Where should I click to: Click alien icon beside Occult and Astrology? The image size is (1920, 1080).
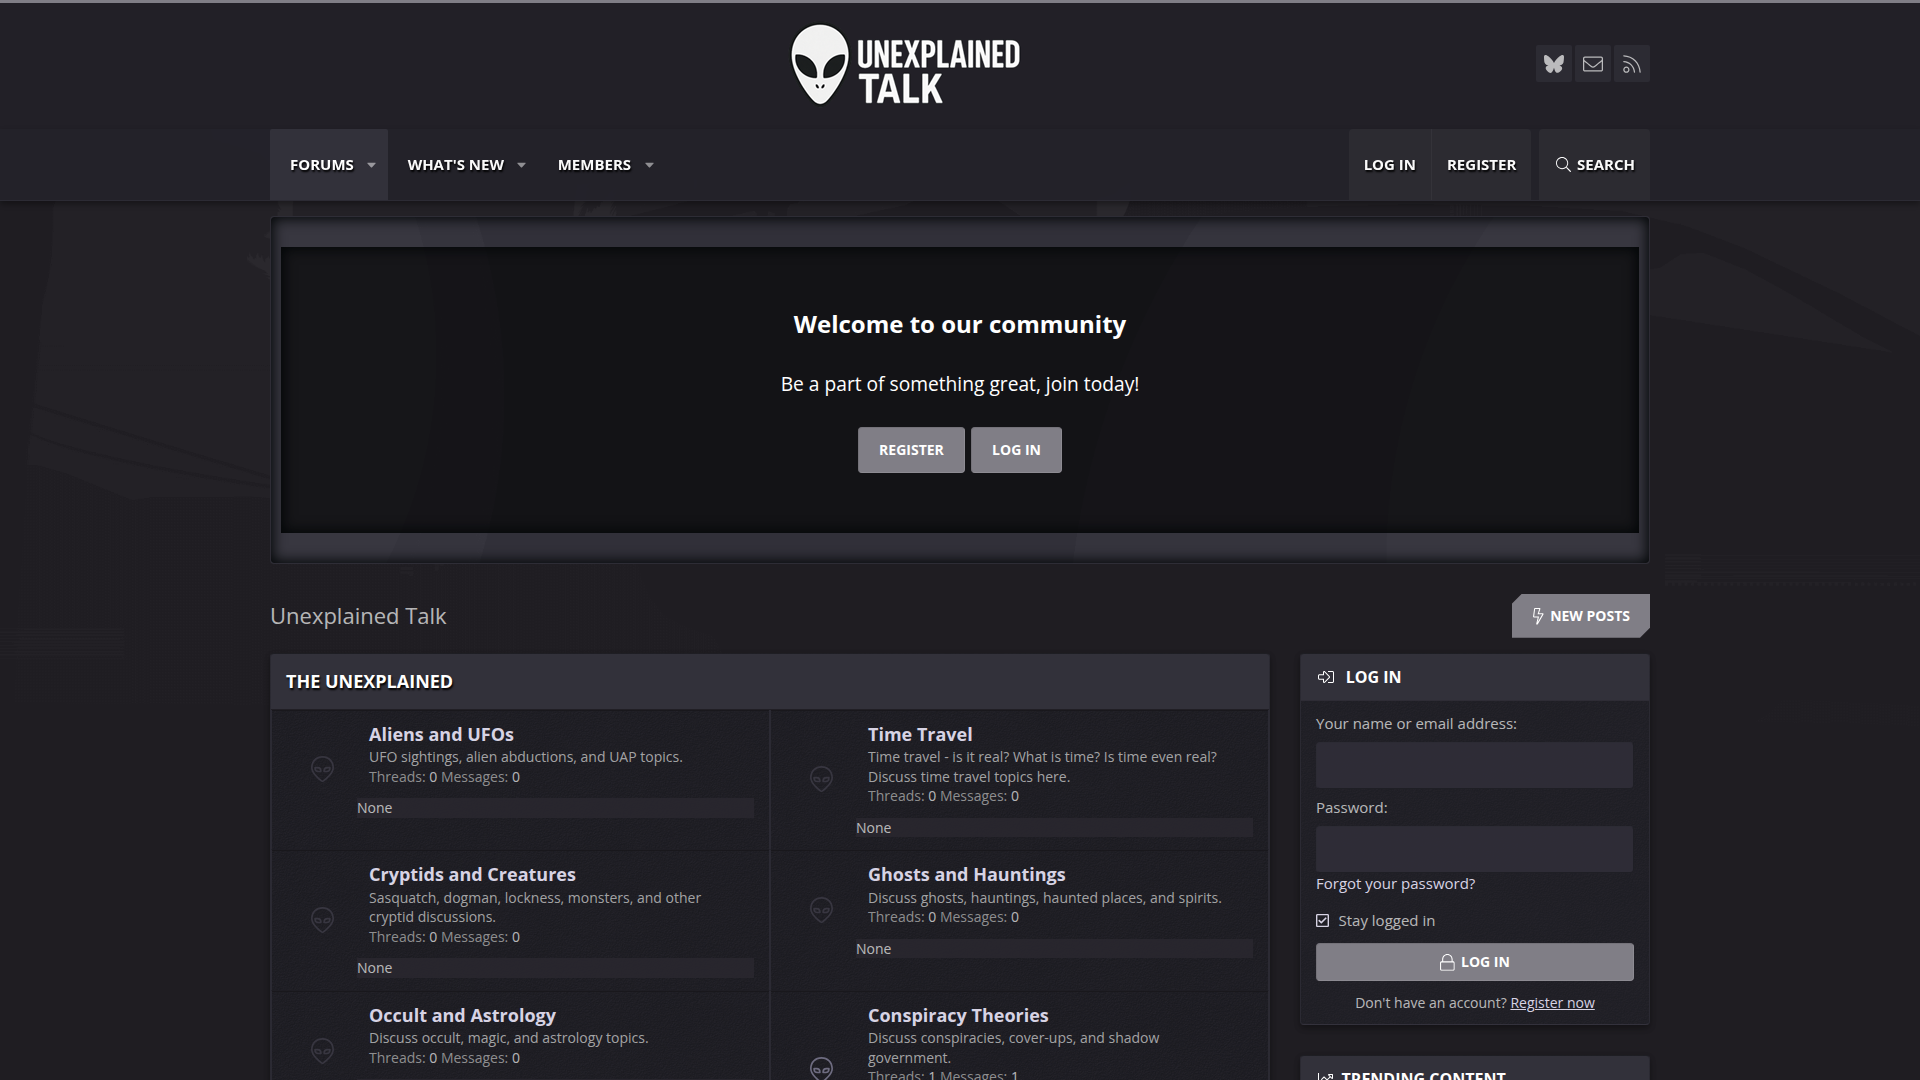(322, 1049)
